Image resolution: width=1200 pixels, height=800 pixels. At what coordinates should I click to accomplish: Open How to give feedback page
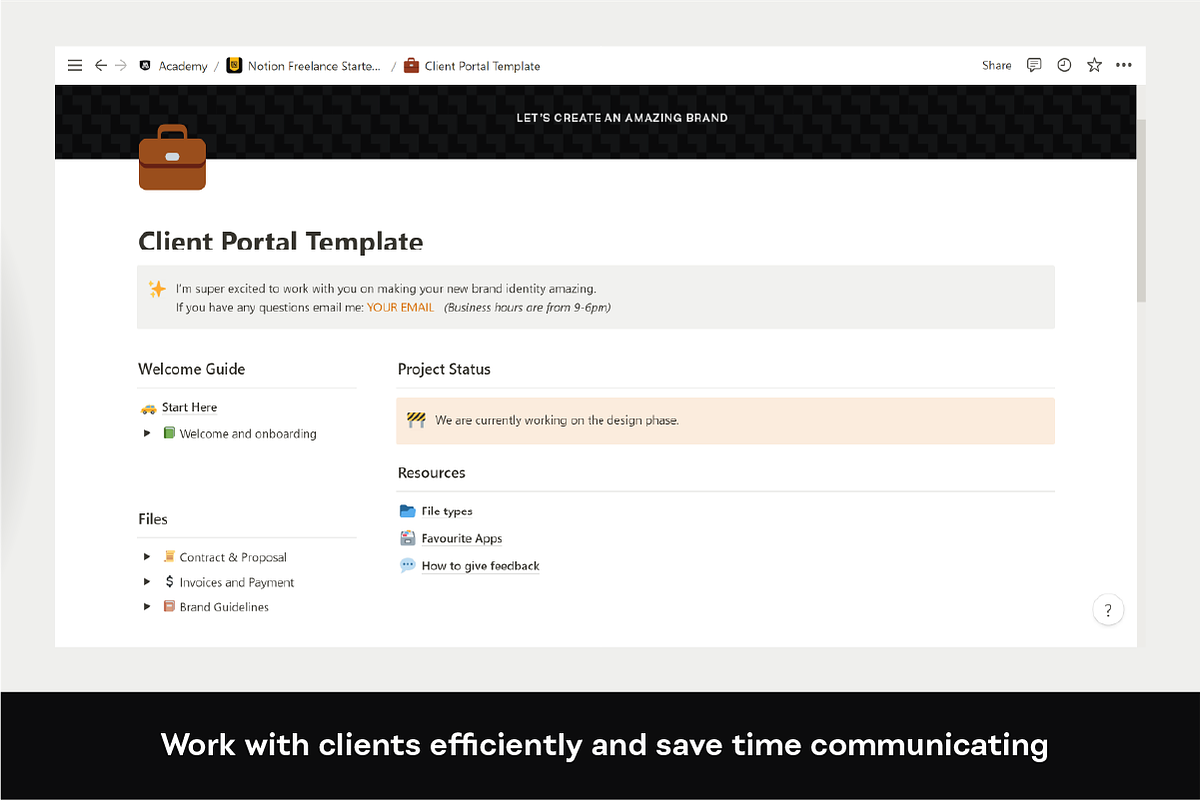(x=480, y=566)
